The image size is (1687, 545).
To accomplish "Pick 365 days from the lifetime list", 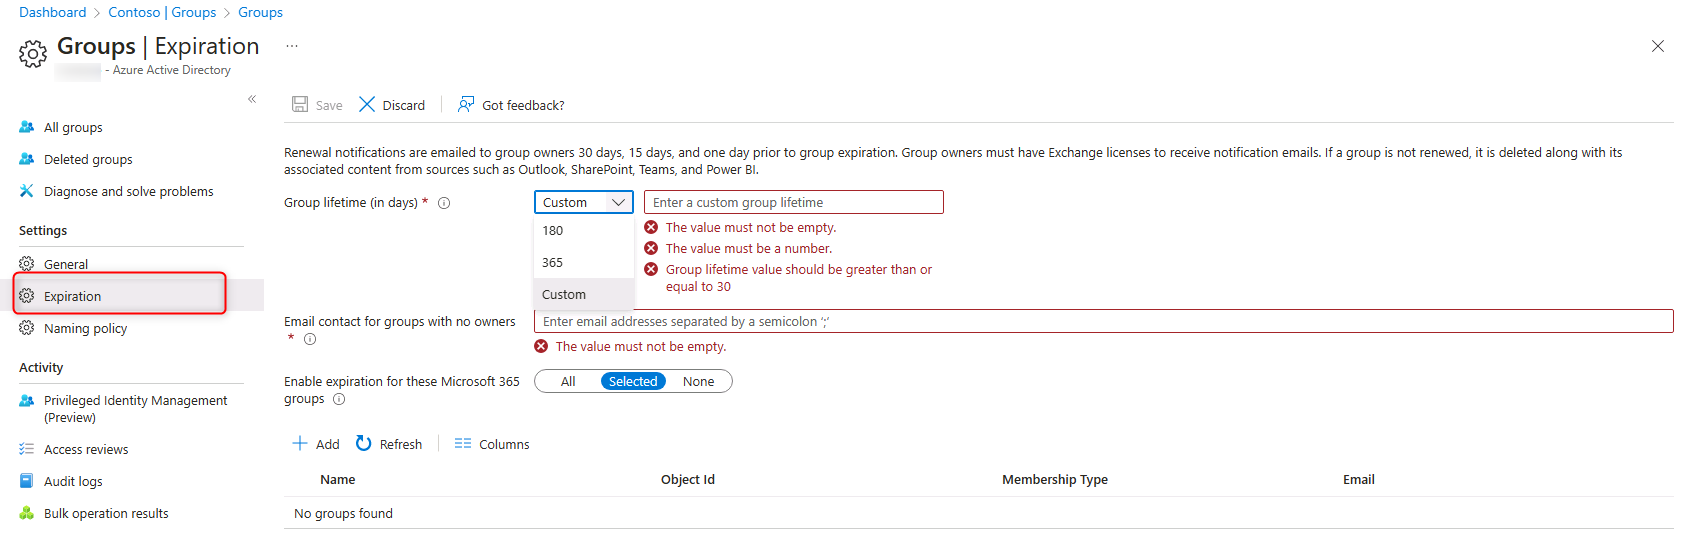I will click(553, 263).
